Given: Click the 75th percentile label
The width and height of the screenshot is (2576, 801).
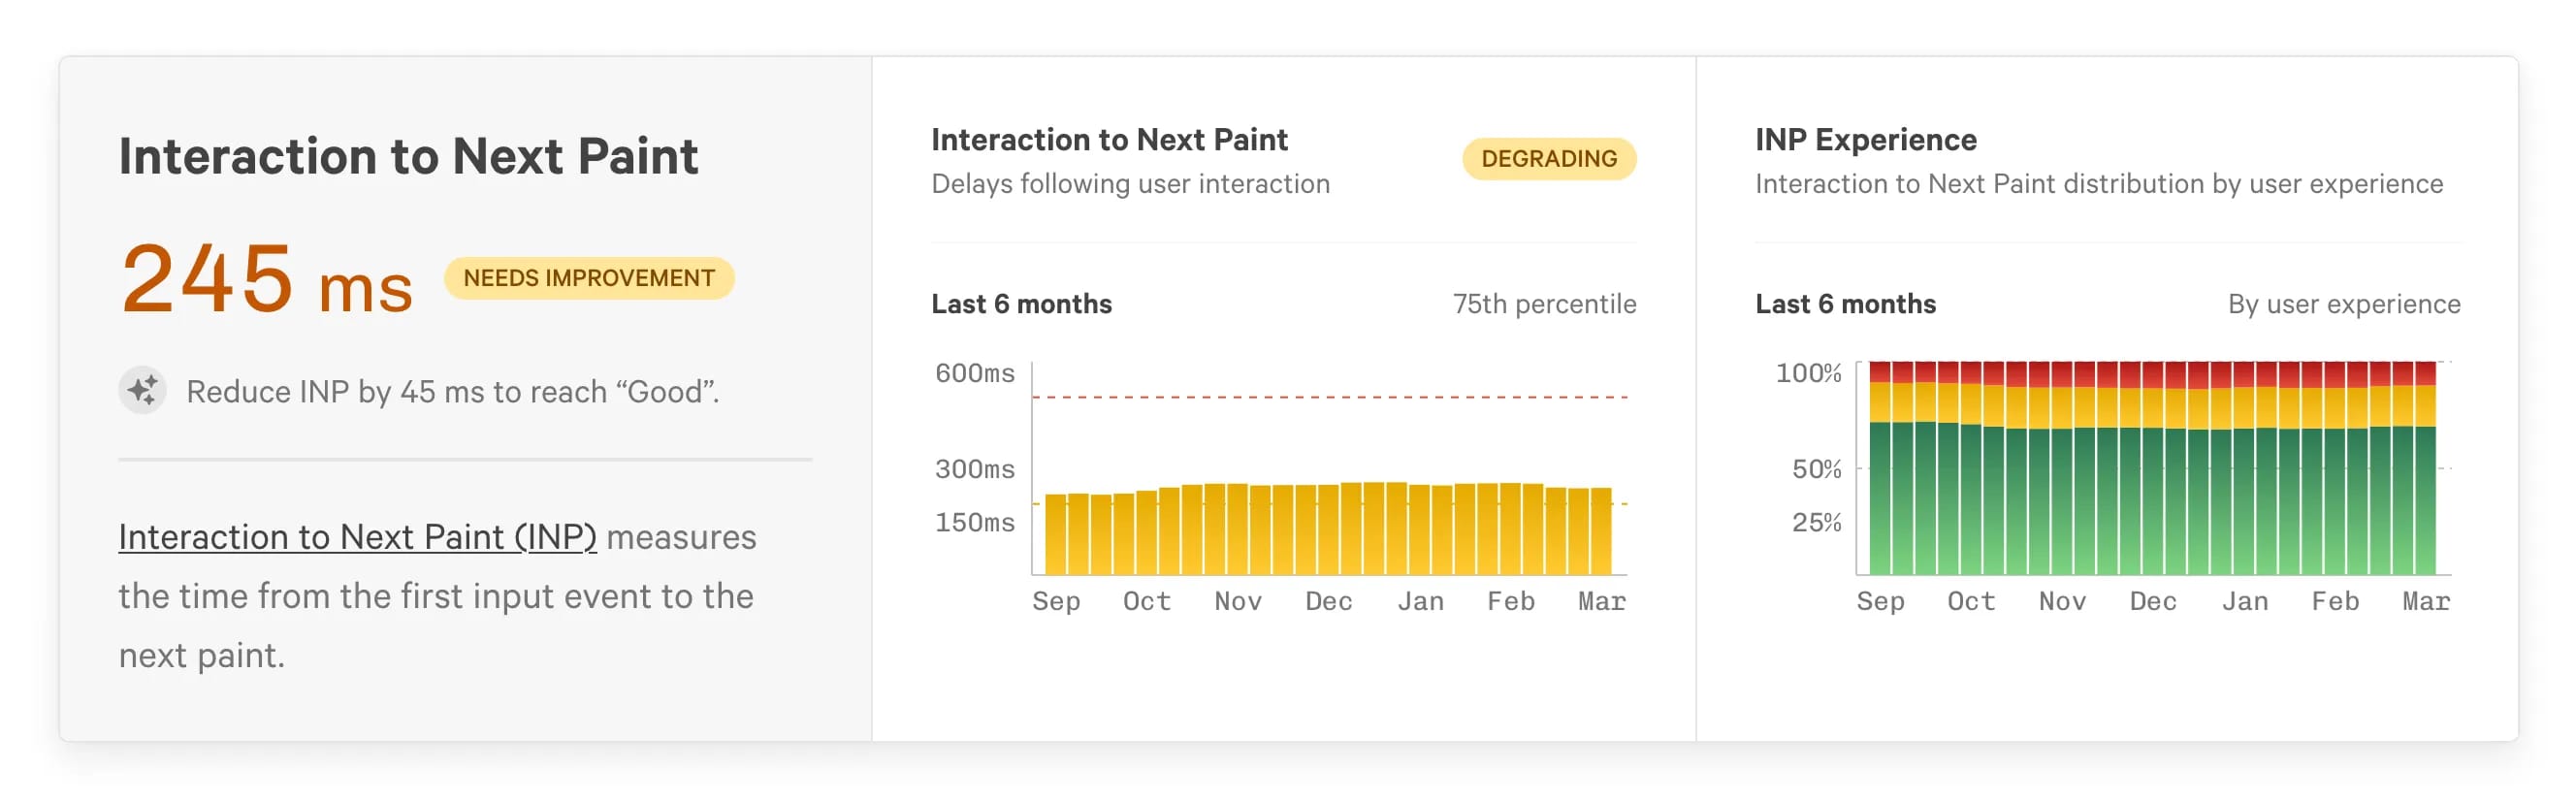Looking at the screenshot, I should tap(1543, 304).
